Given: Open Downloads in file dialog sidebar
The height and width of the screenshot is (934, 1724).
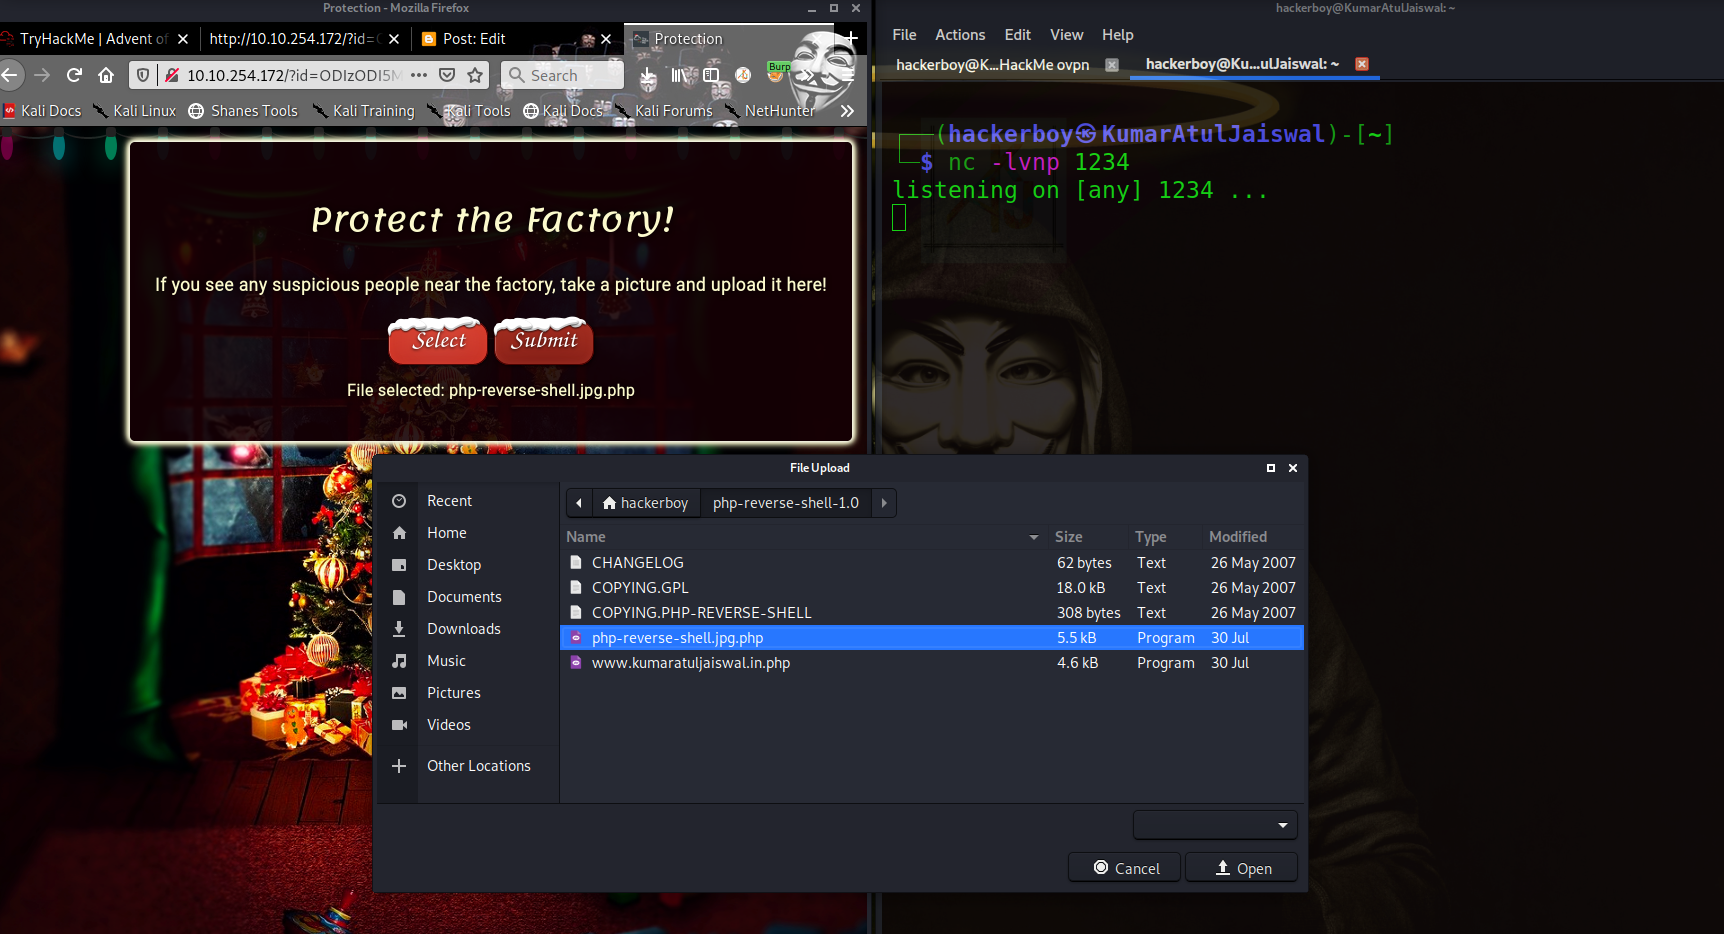Looking at the screenshot, I should (463, 629).
